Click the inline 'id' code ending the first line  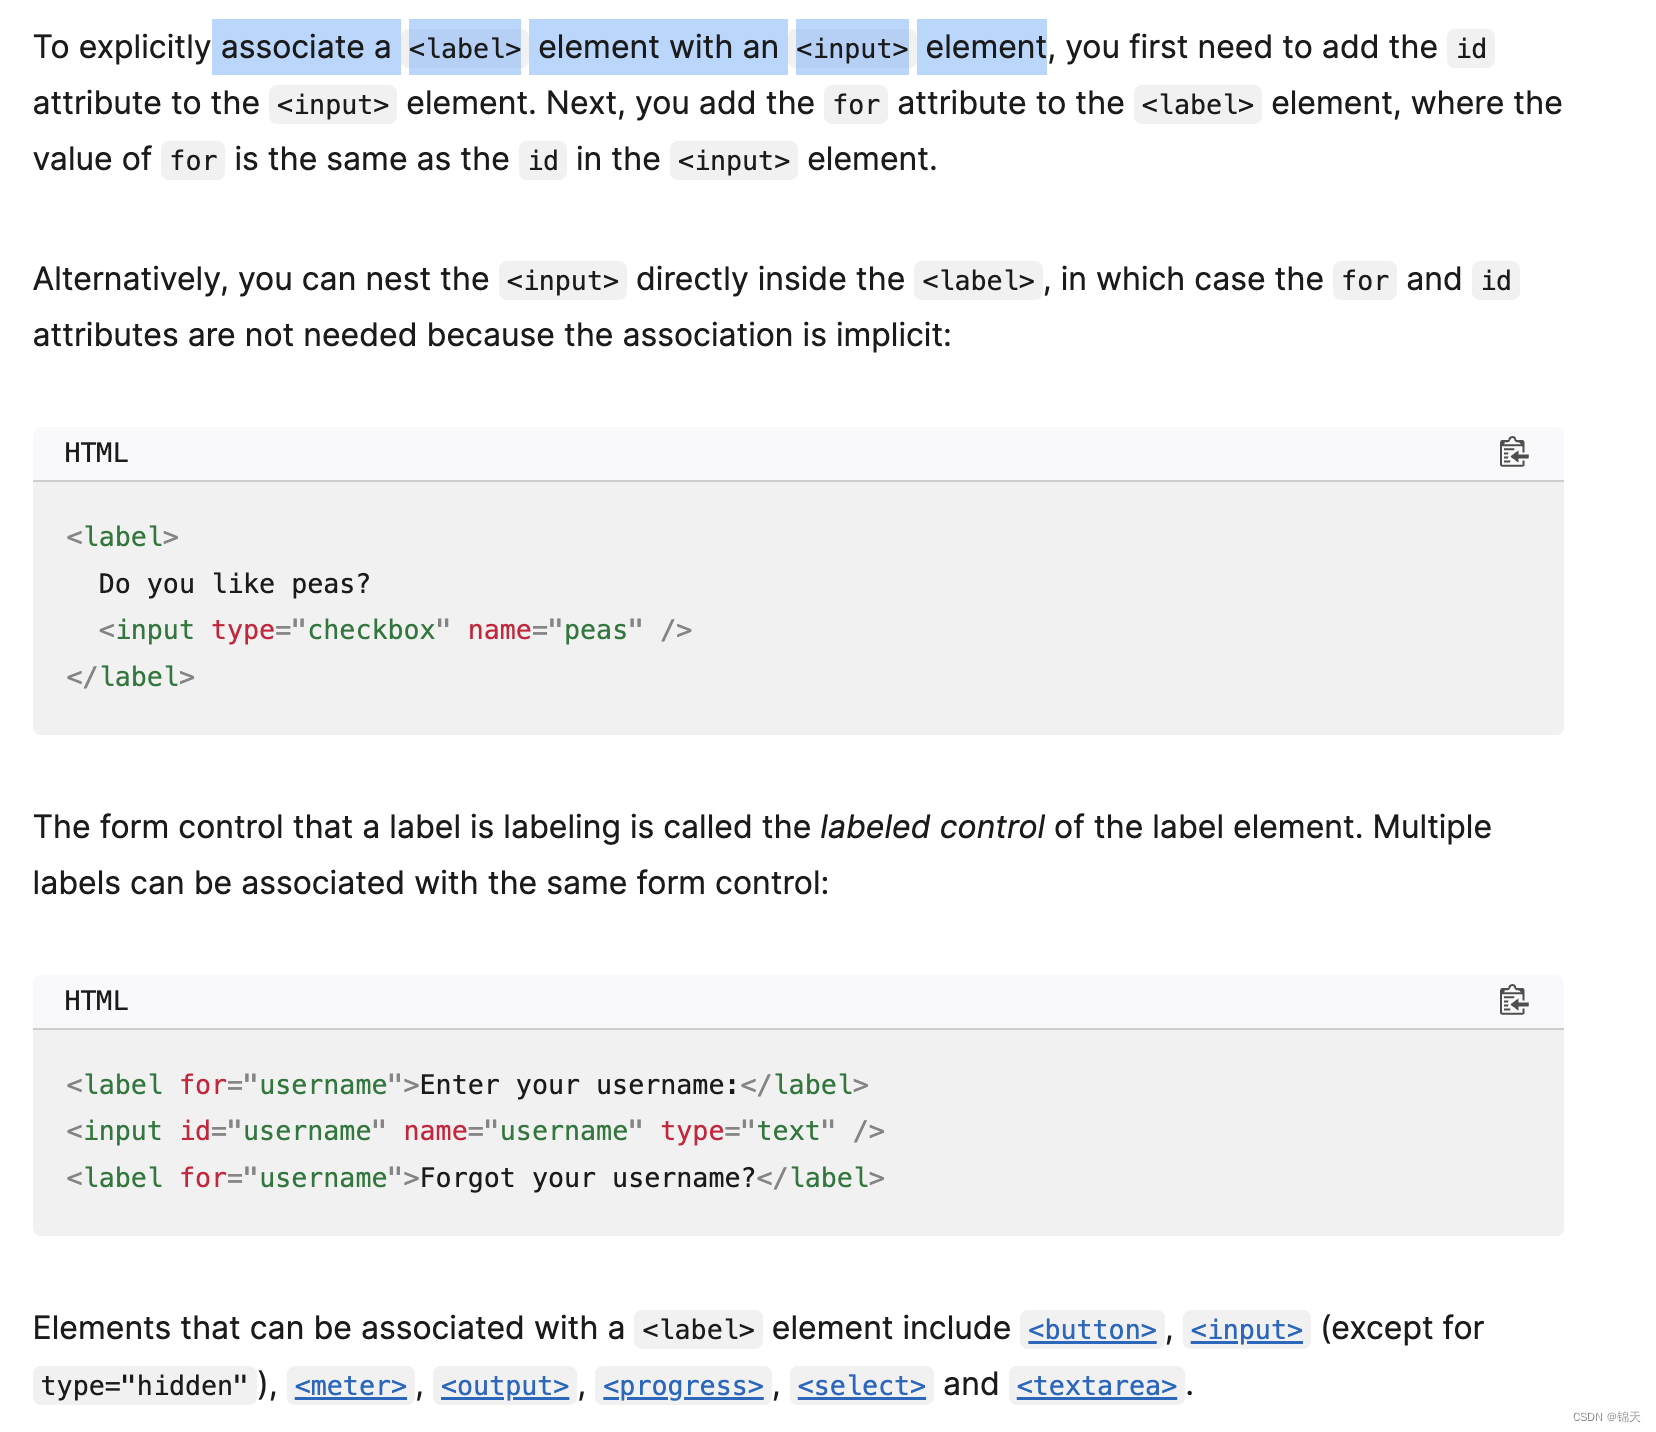[1471, 48]
